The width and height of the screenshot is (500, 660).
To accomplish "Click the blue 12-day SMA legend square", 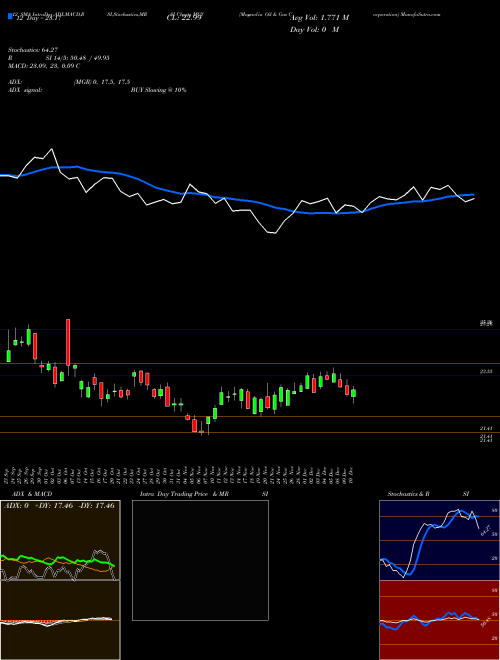I will [x=10, y=16].
